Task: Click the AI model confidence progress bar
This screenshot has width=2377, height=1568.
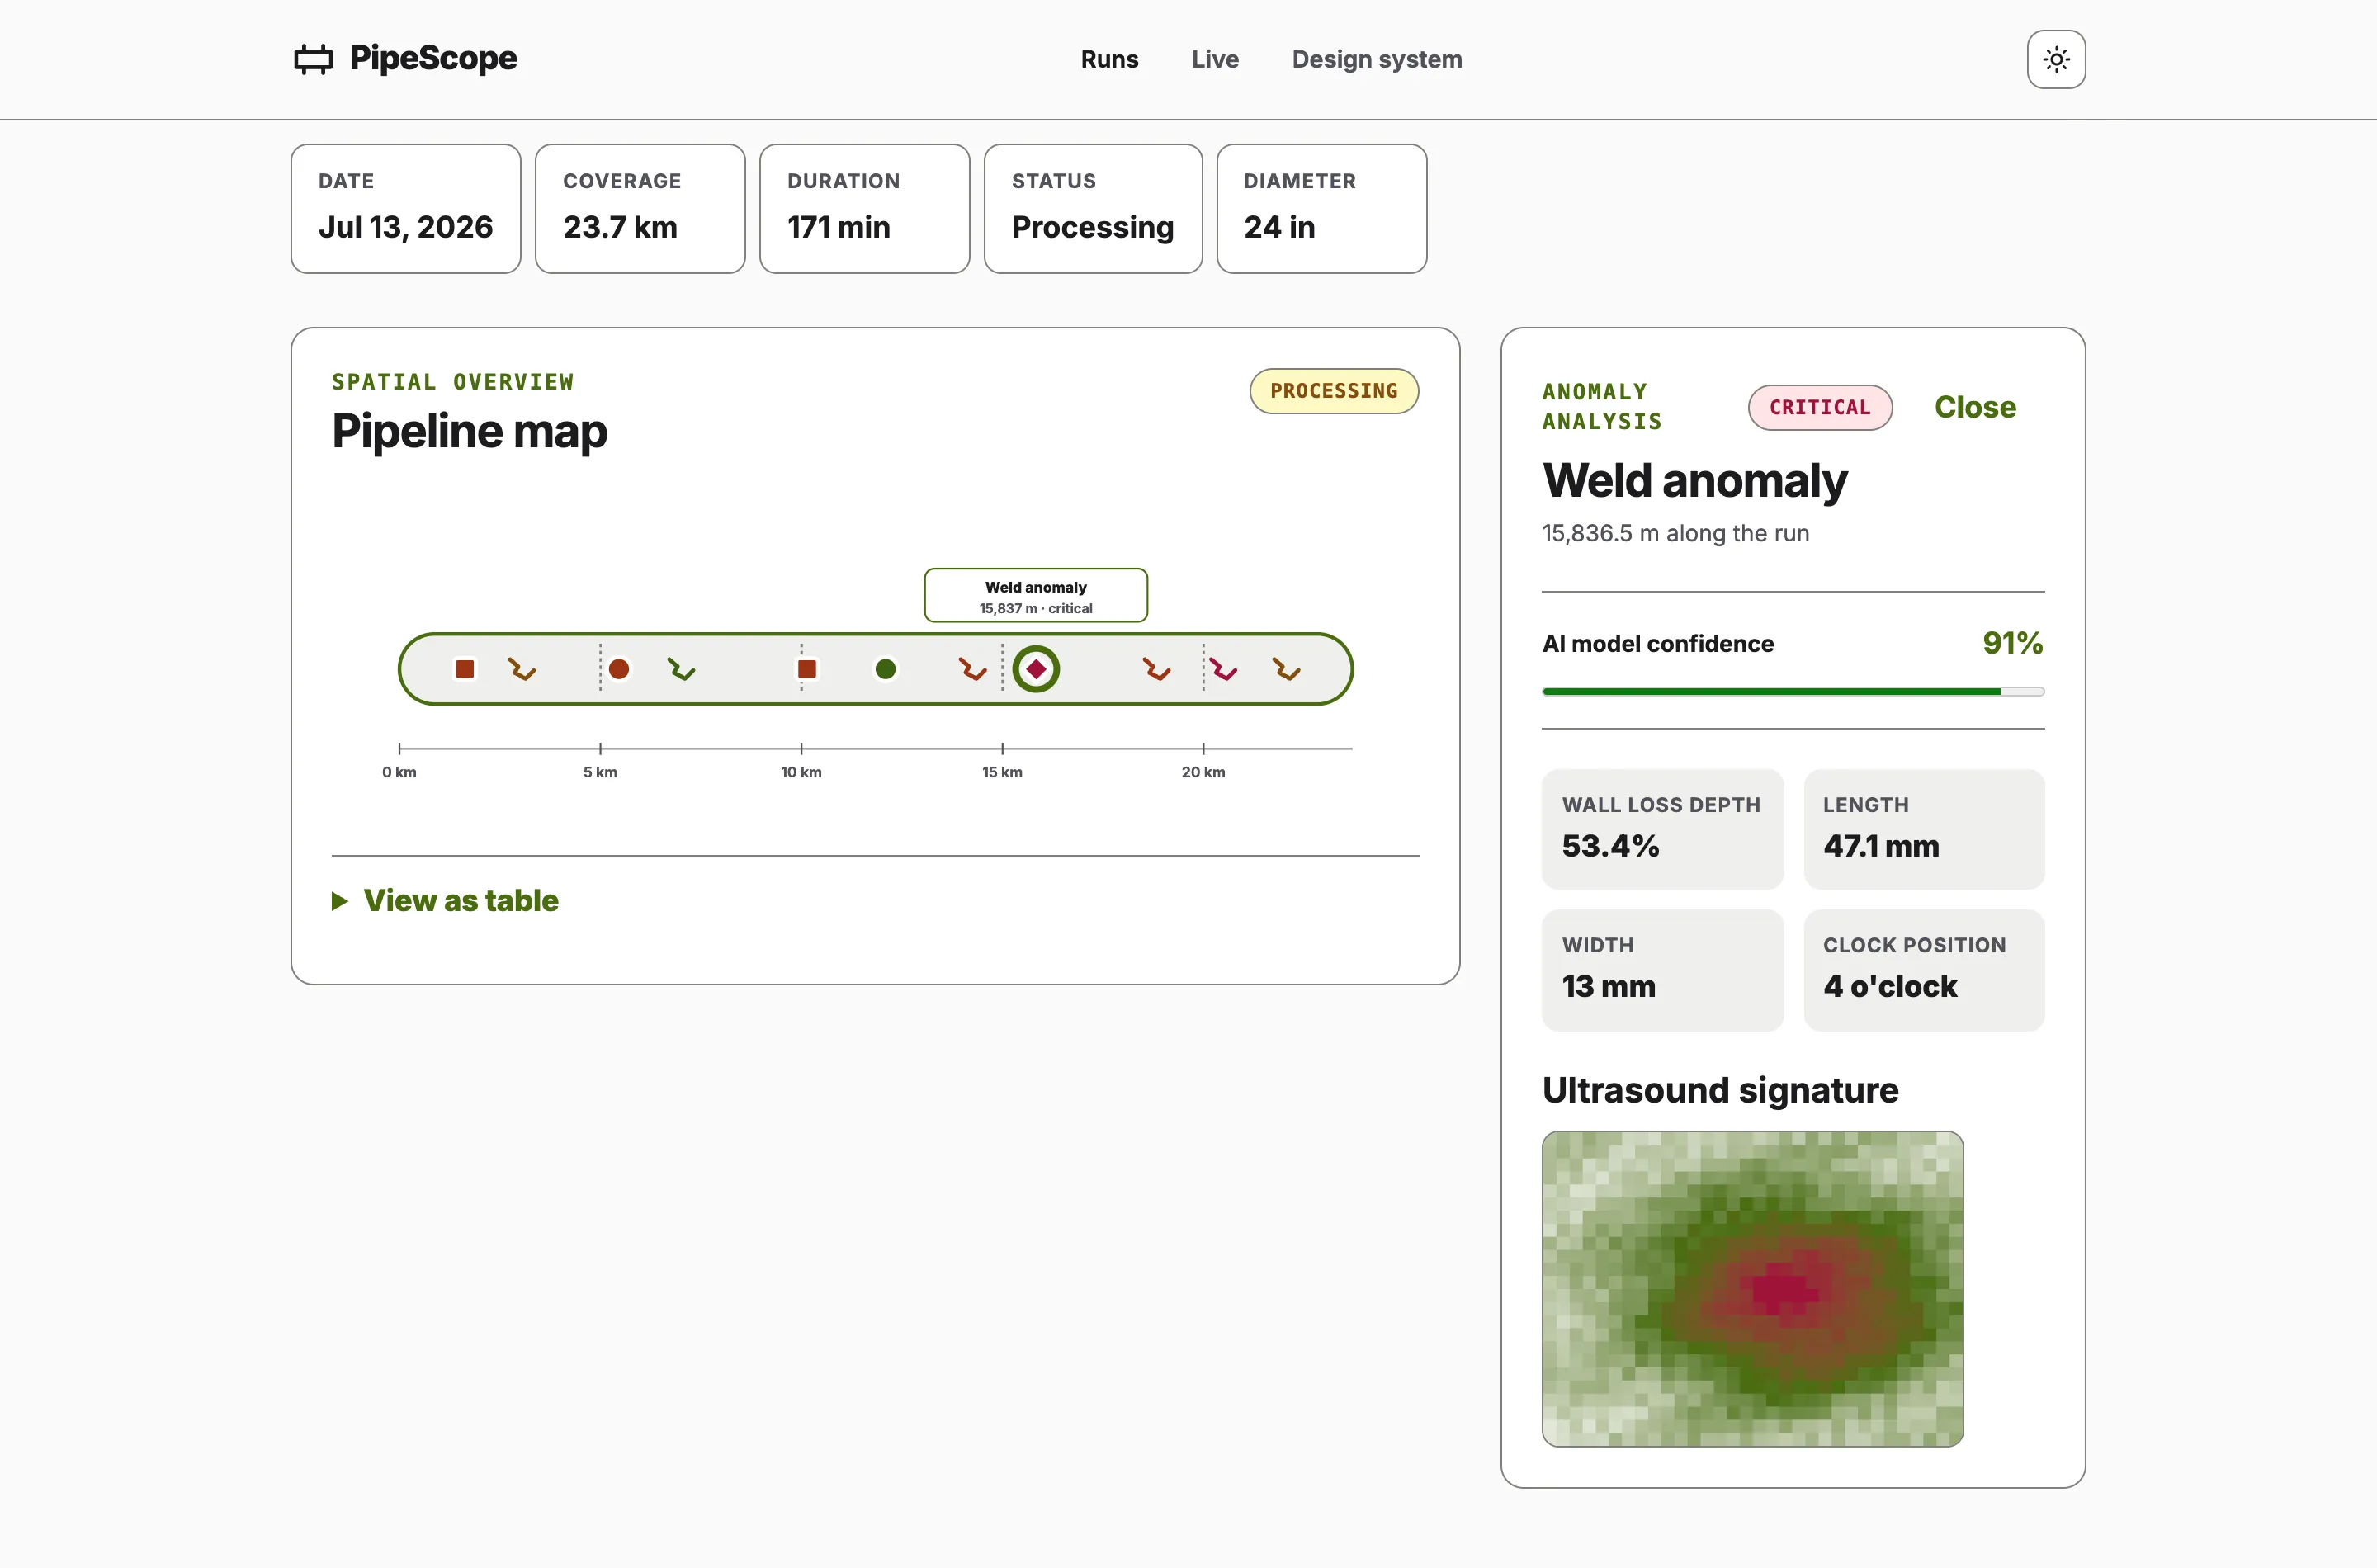Action: point(1793,691)
